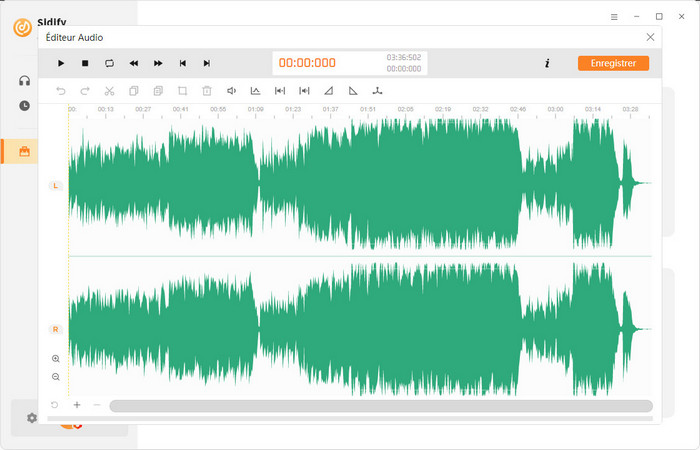Screen dimensions: 700x450
Task: Toggle the right channel R label
Action: click(55, 329)
